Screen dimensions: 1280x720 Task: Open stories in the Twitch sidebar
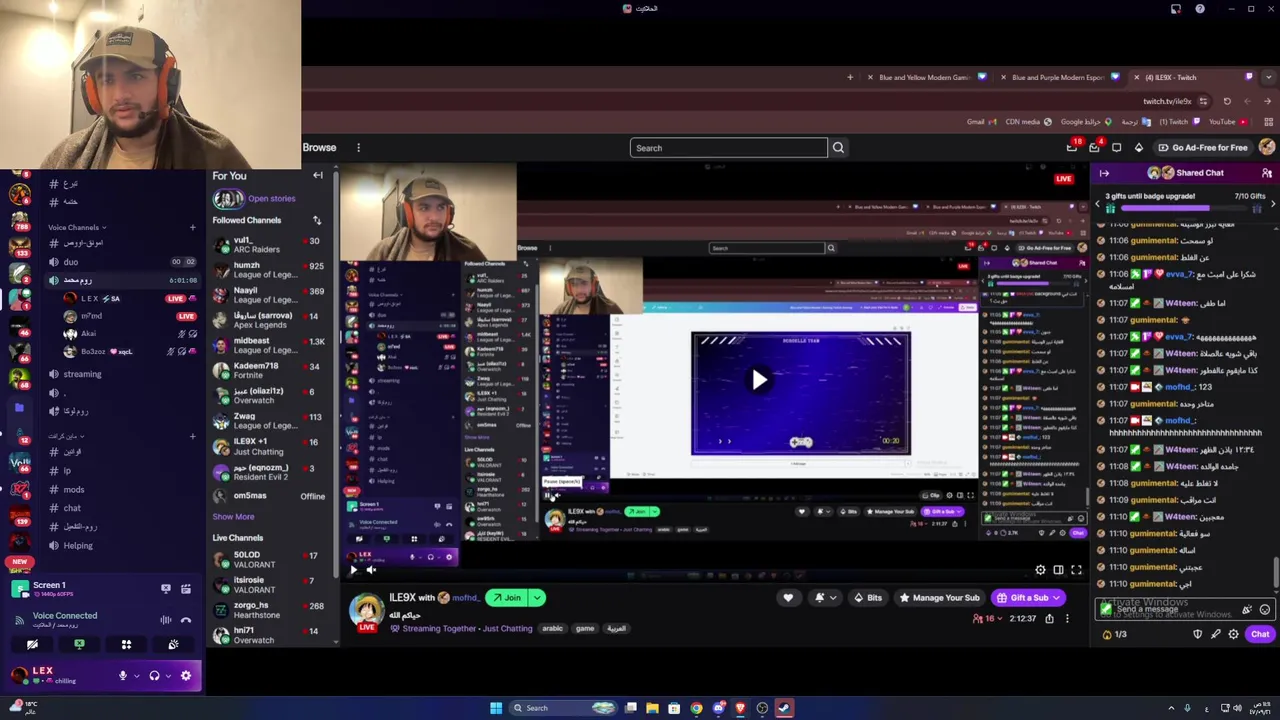coord(254,198)
